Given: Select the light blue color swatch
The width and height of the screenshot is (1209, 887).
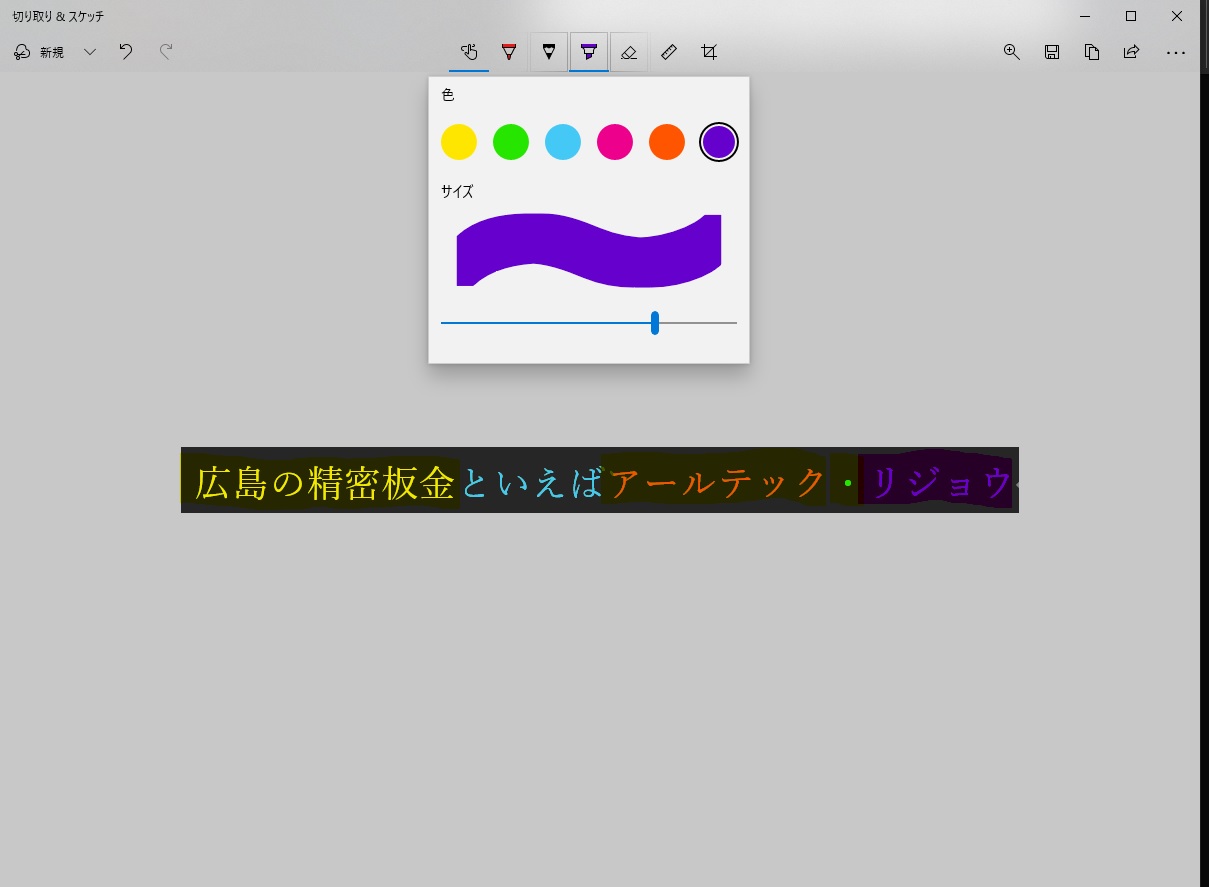Looking at the screenshot, I should [x=563, y=142].
